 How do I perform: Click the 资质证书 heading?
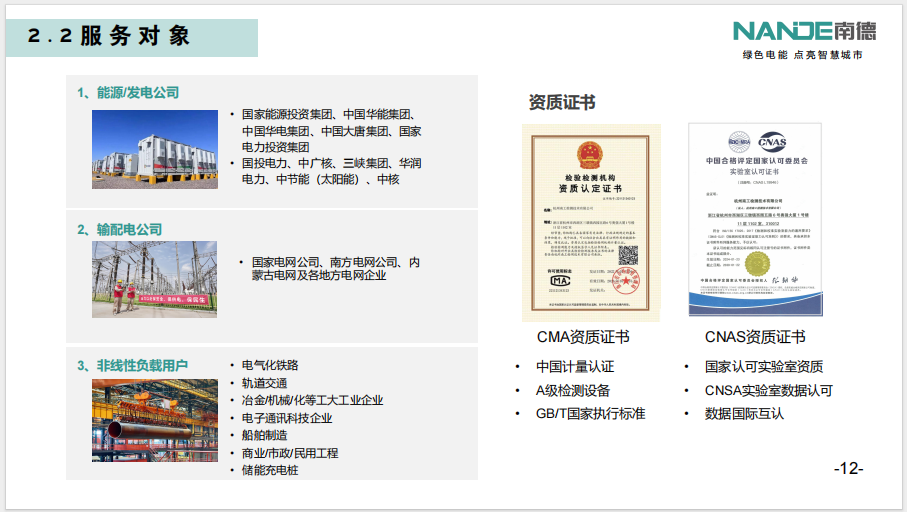click(561, 102)
